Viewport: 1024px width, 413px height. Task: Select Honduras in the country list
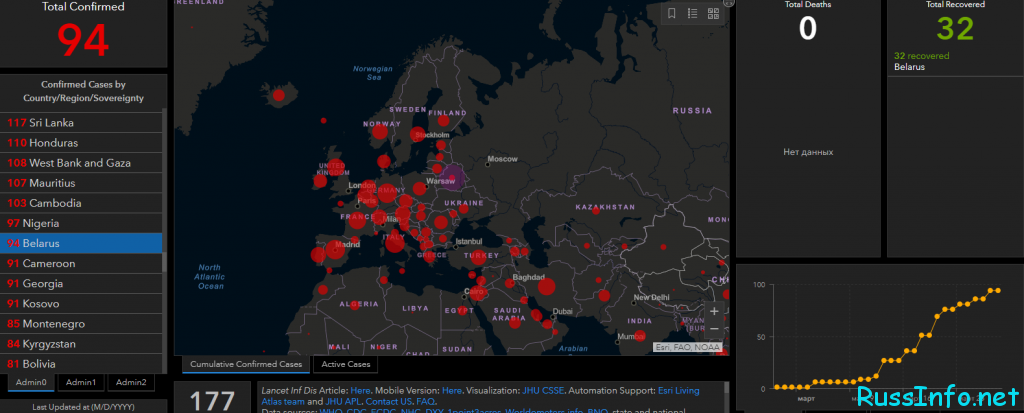pyautogui.click(x=81, y=142)
